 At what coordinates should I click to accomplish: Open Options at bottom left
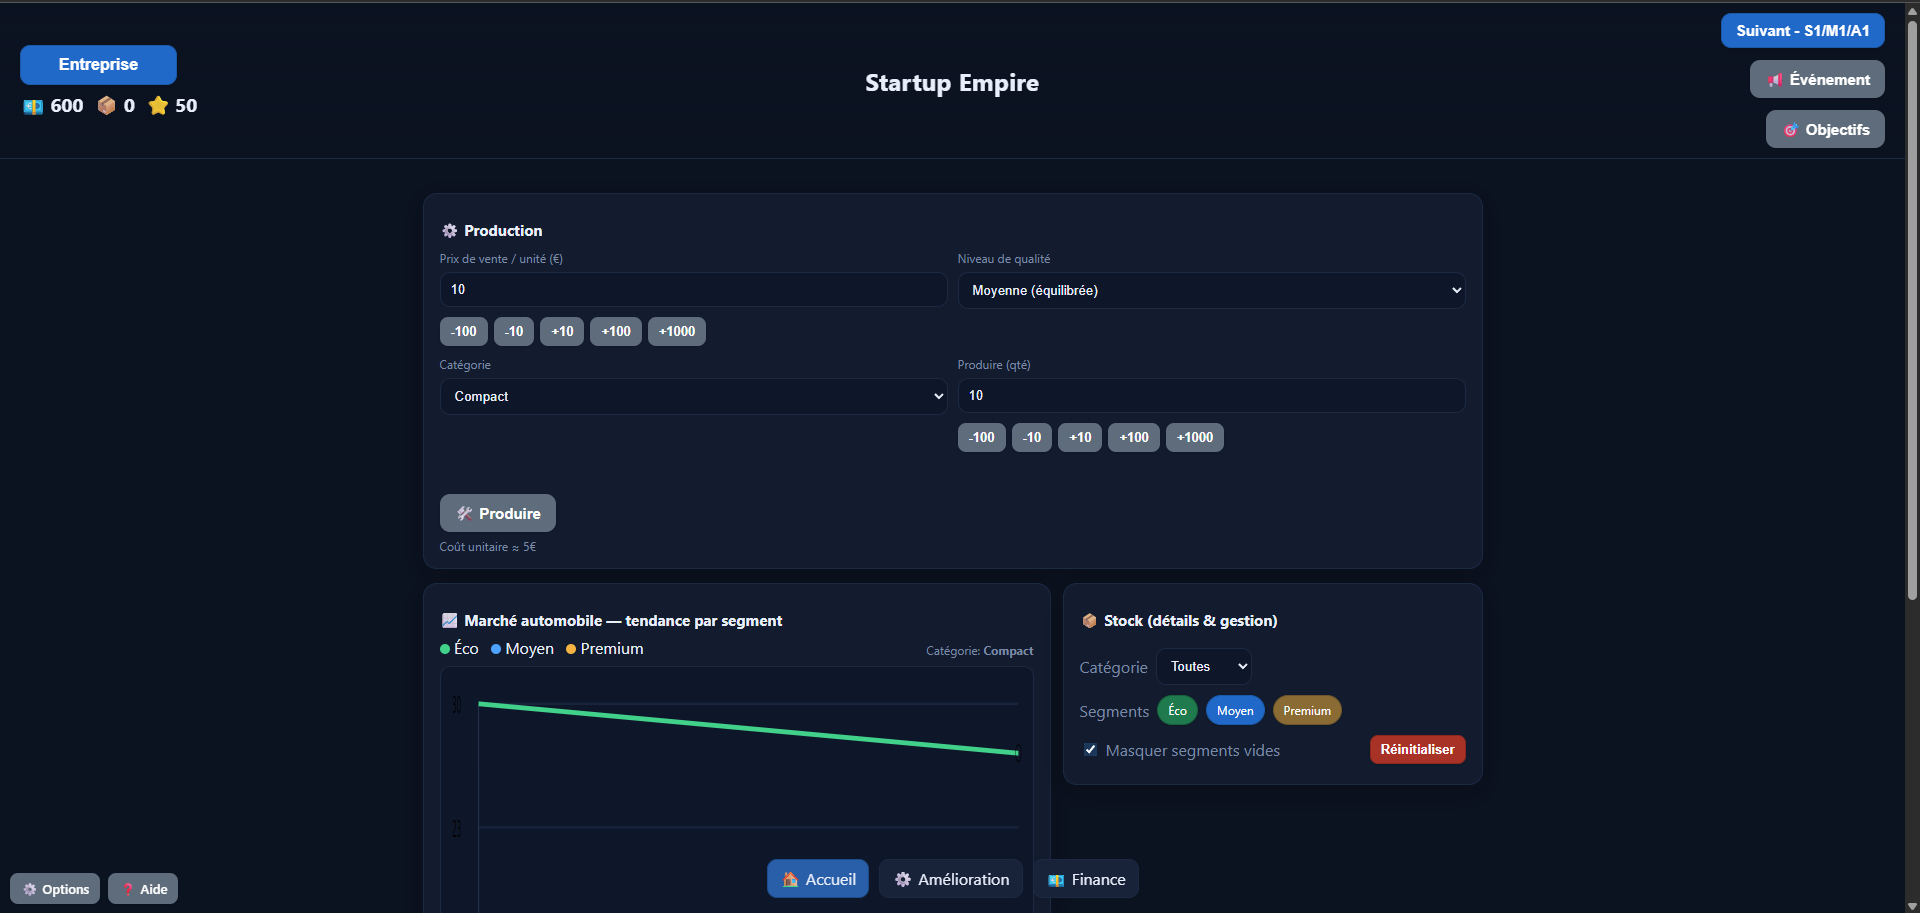coord(55,889)
